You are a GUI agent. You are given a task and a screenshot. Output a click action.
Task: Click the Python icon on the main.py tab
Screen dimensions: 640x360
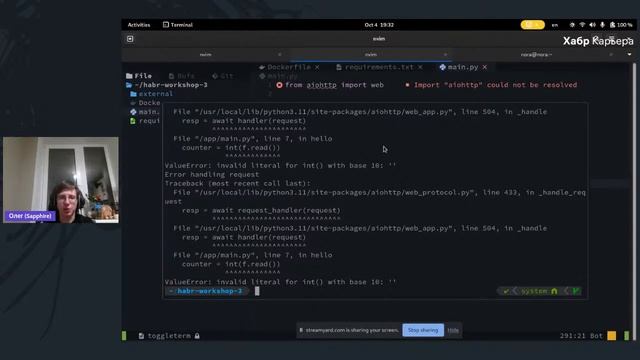442,67
